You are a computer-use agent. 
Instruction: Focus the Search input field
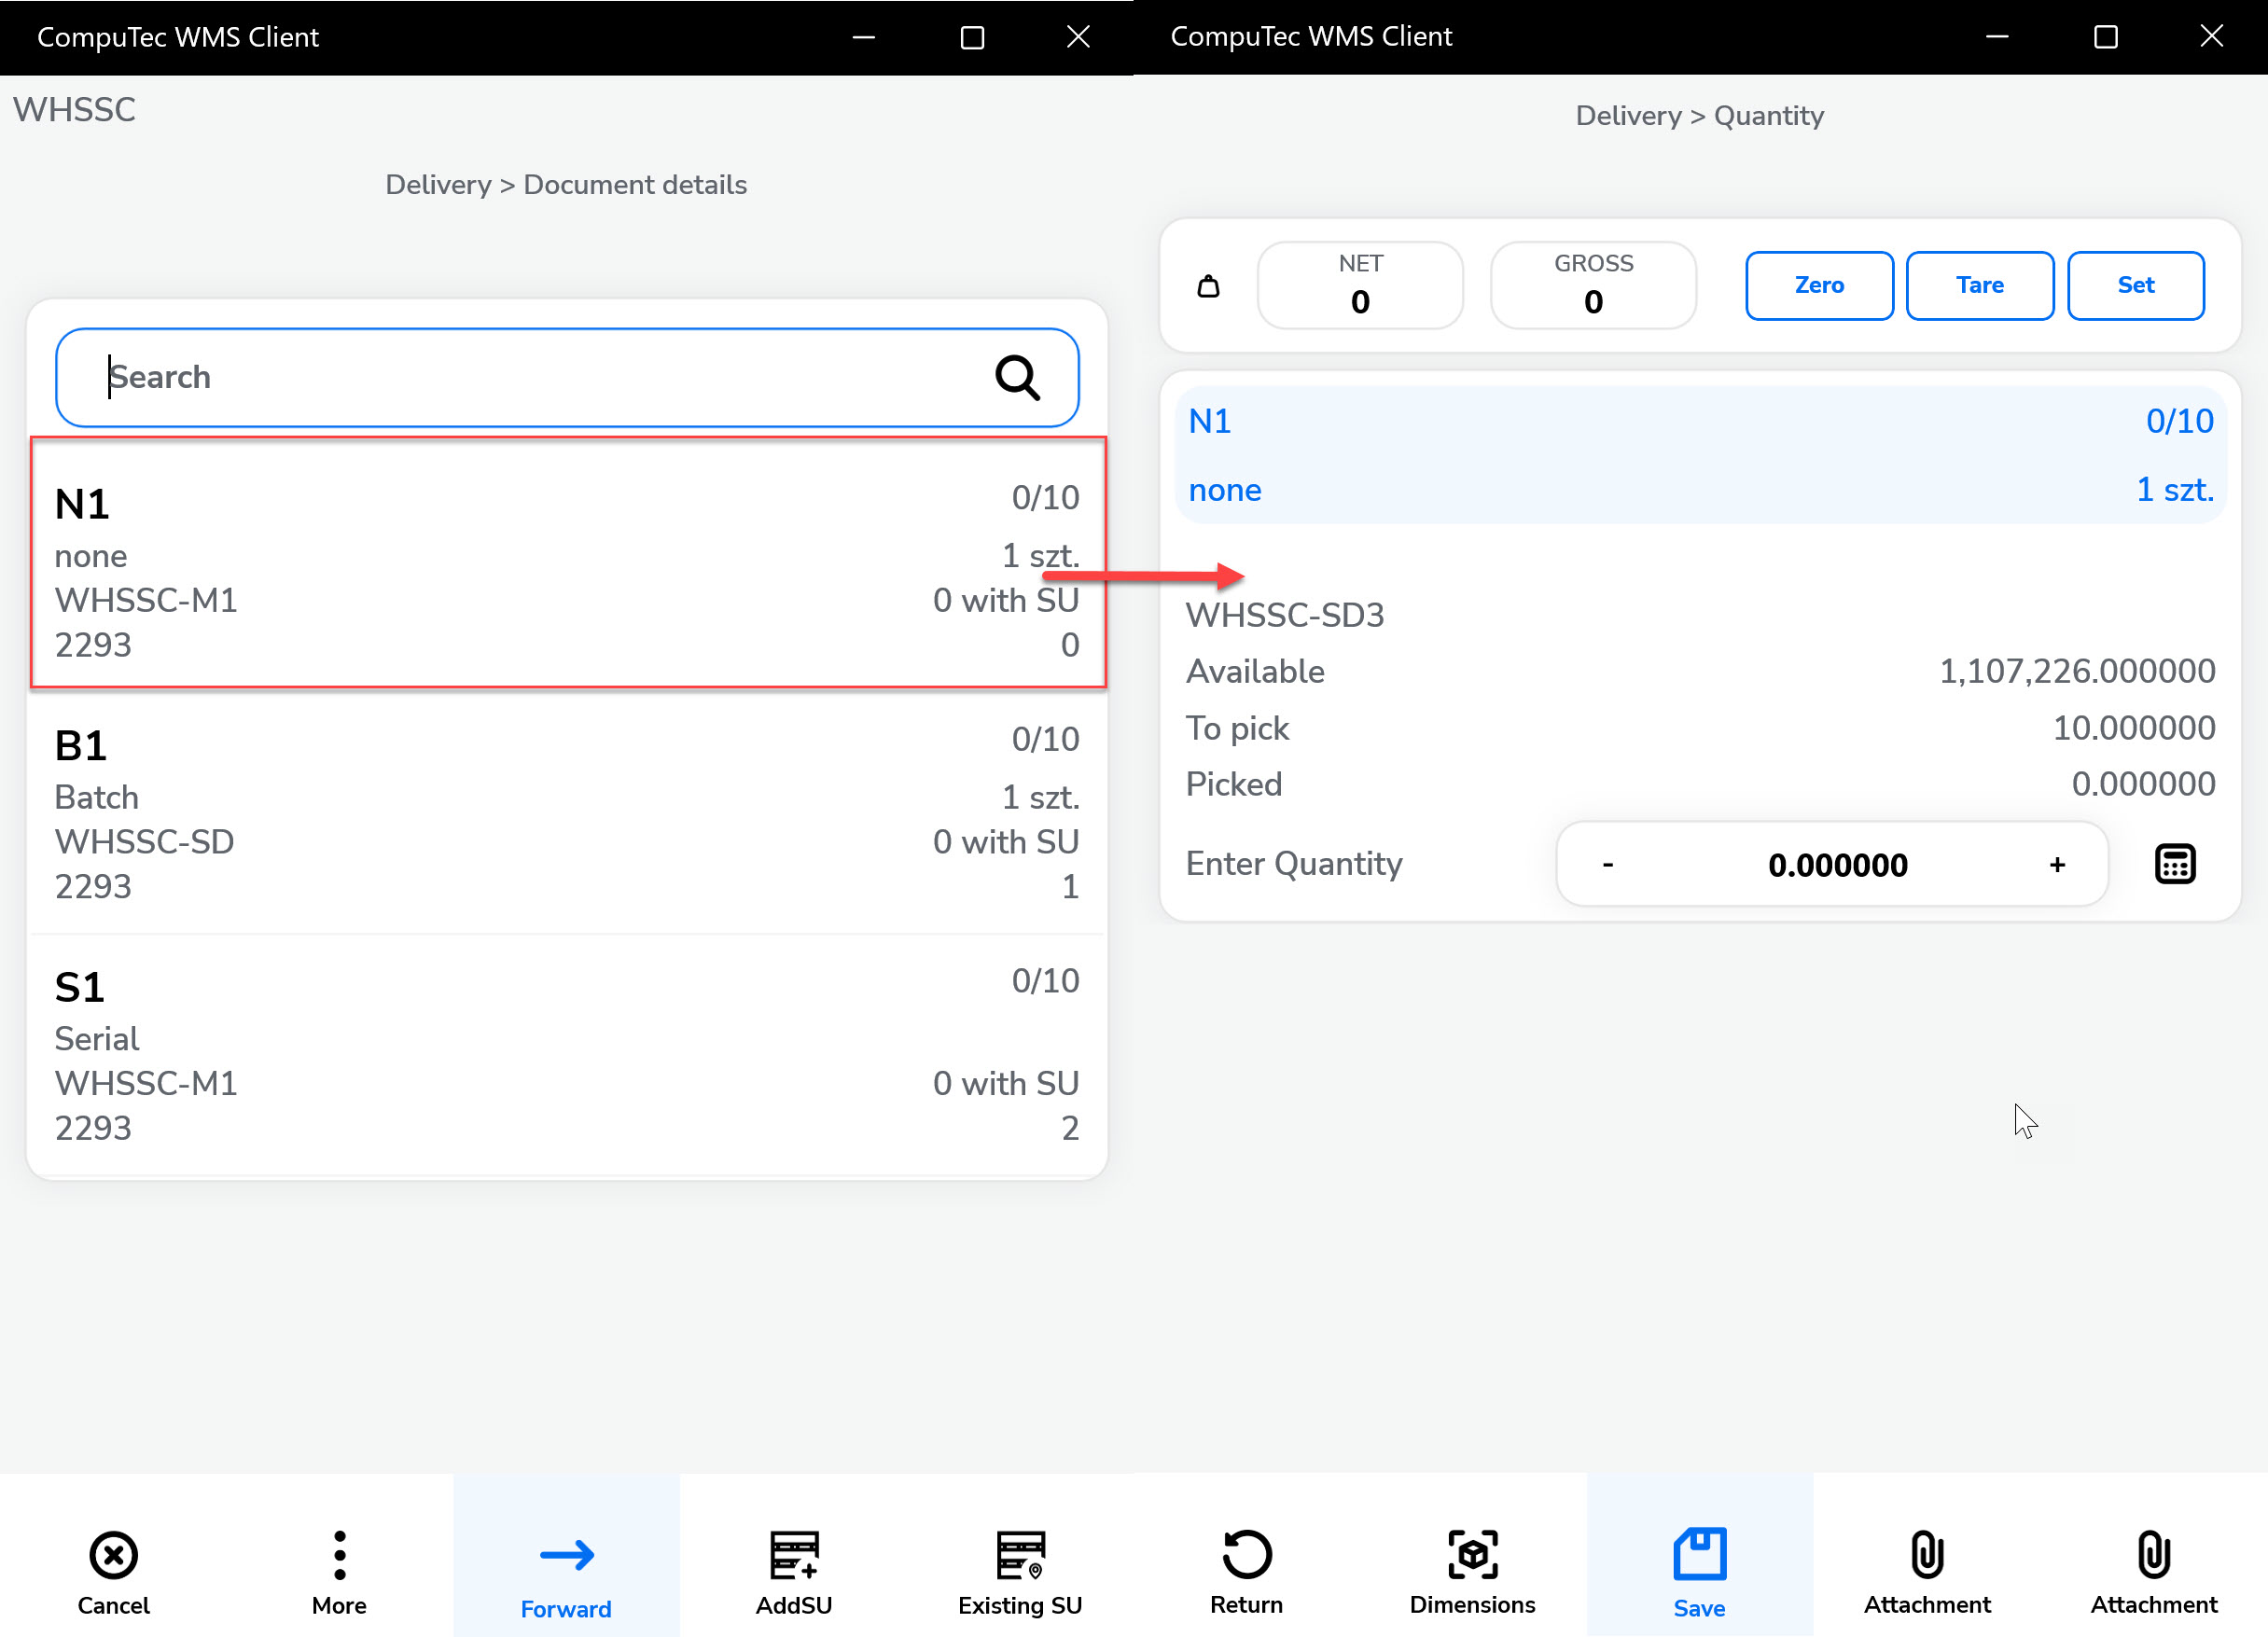(540, 378)
